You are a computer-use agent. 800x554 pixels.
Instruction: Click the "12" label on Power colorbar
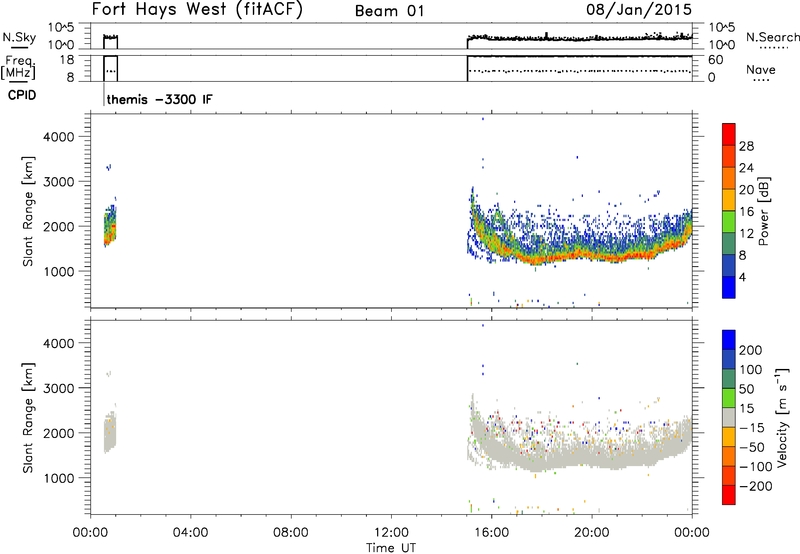(x=746, y=234)
